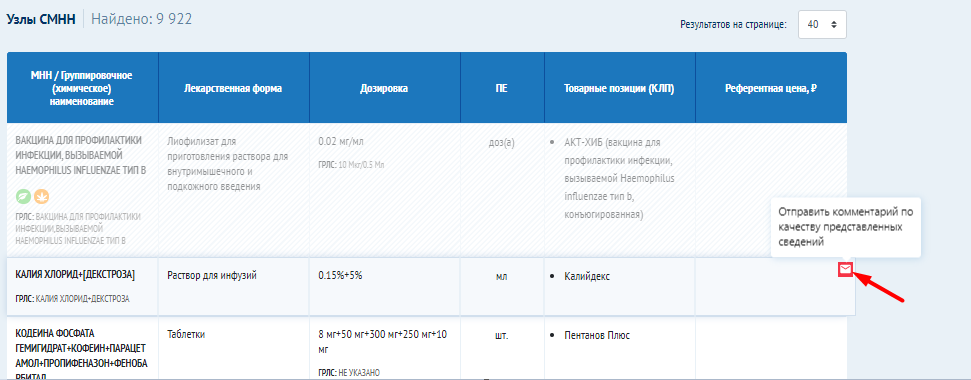Image resolution: width=971 pixels, height=380 pixels.
Task: Click the 'Товарные позиции (КЛП)' column header
Action: coord(619,89)
